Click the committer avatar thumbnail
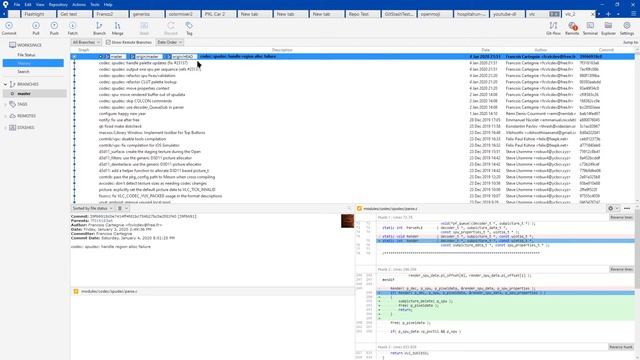This screenshot has height=360, width=640. (347, 221)
